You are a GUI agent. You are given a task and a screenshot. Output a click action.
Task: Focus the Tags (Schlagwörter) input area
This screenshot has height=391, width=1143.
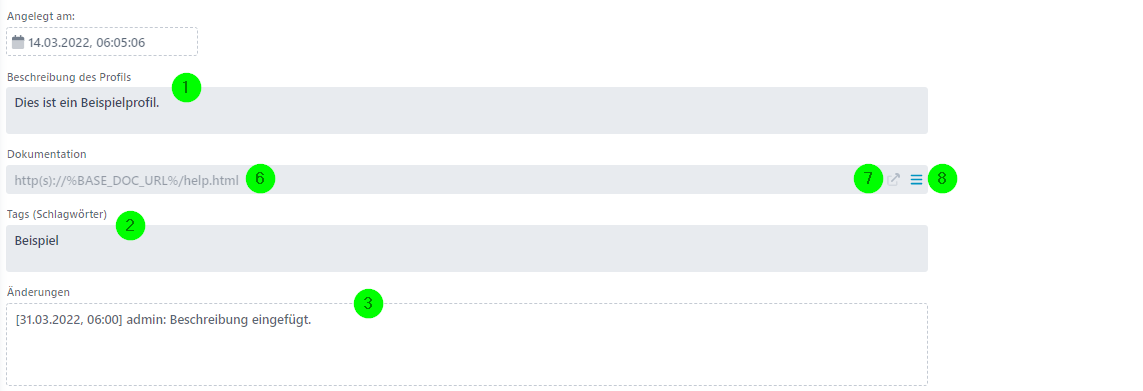[467, 248]
